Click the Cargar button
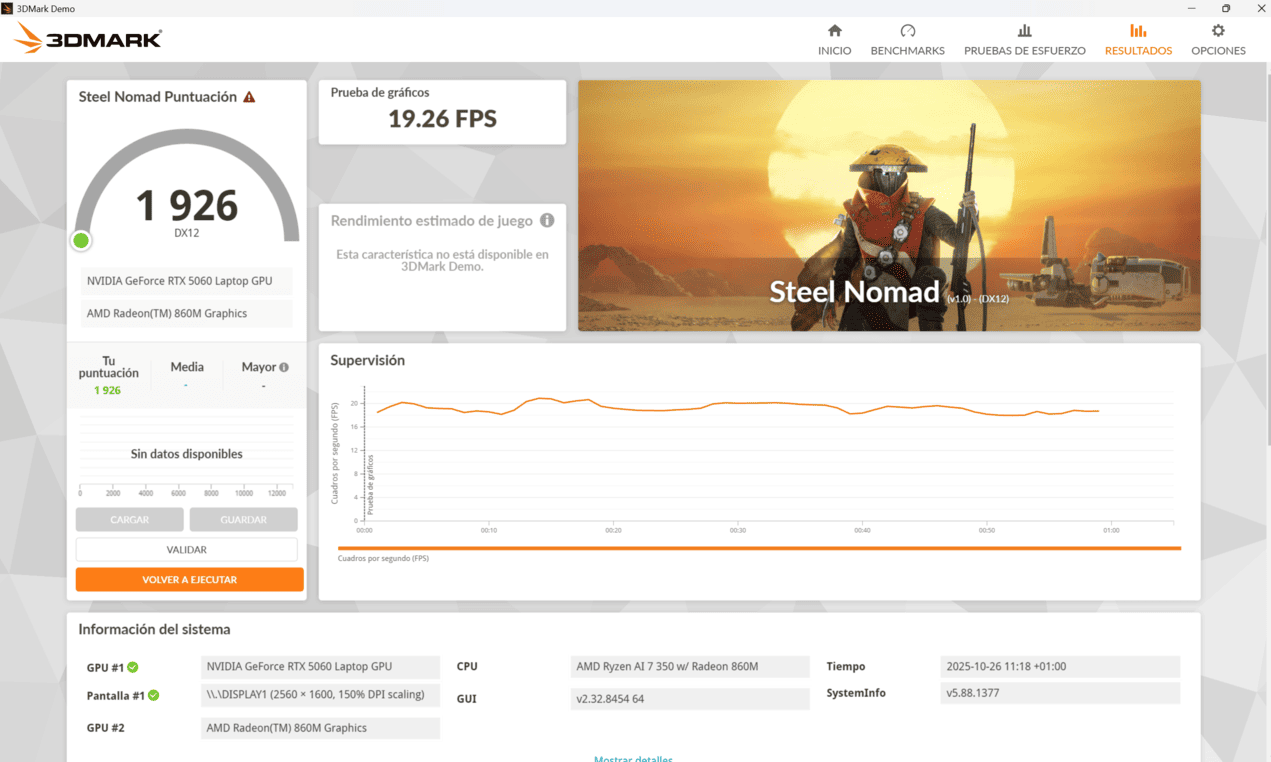Screen dimensions: 1271x762 pyautogui.click(x=130, y=520)
